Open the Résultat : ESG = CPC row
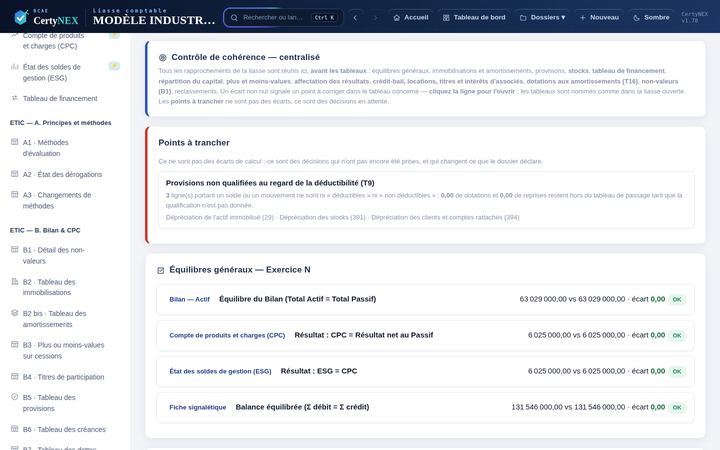720x450 pixels. click(x=425, y=371)
